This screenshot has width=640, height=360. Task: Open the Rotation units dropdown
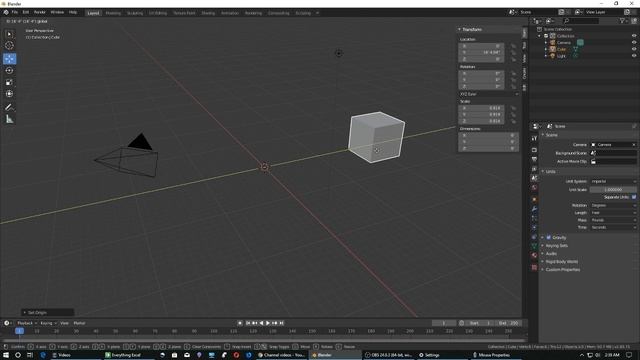(x=613, y=205)
